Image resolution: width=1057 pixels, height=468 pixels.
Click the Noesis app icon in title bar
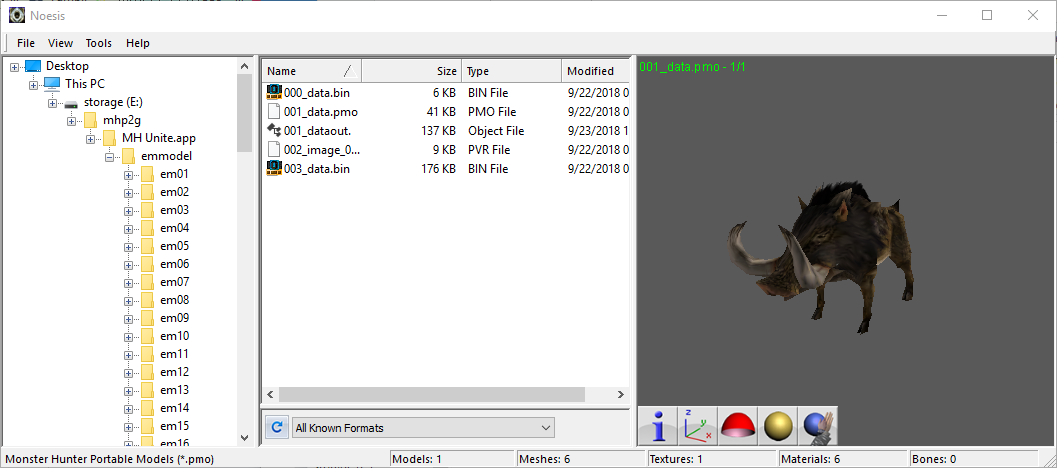tap(16, 15)
